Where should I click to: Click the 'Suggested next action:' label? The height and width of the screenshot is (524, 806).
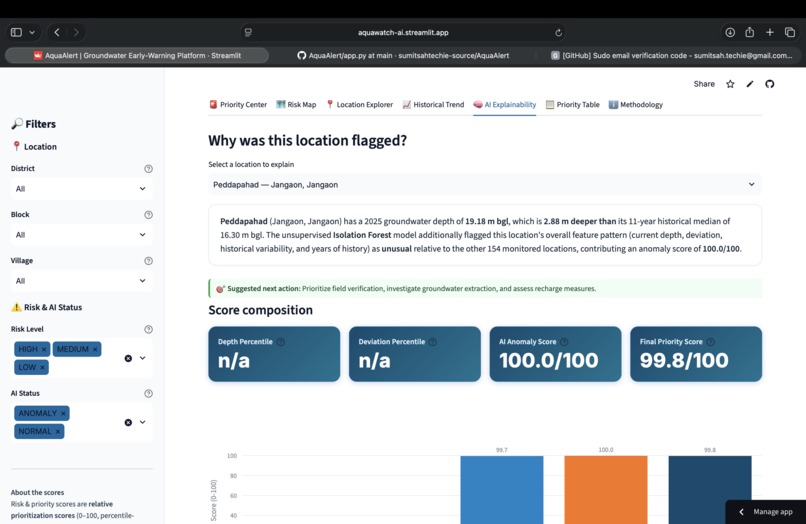pyautogui.click(x=264, y=288)
